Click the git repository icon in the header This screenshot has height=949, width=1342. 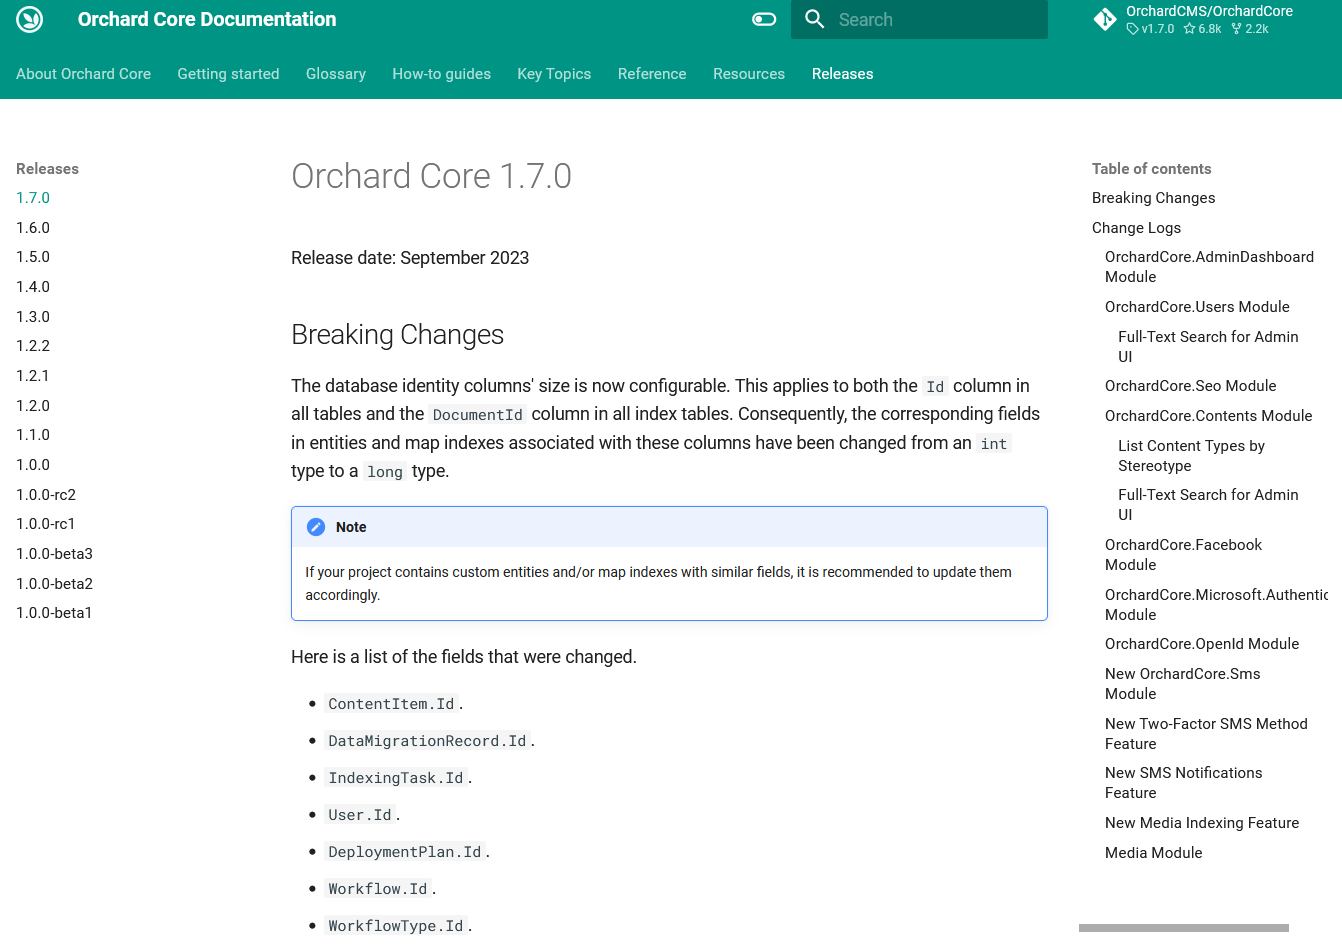pos(1105,19)
